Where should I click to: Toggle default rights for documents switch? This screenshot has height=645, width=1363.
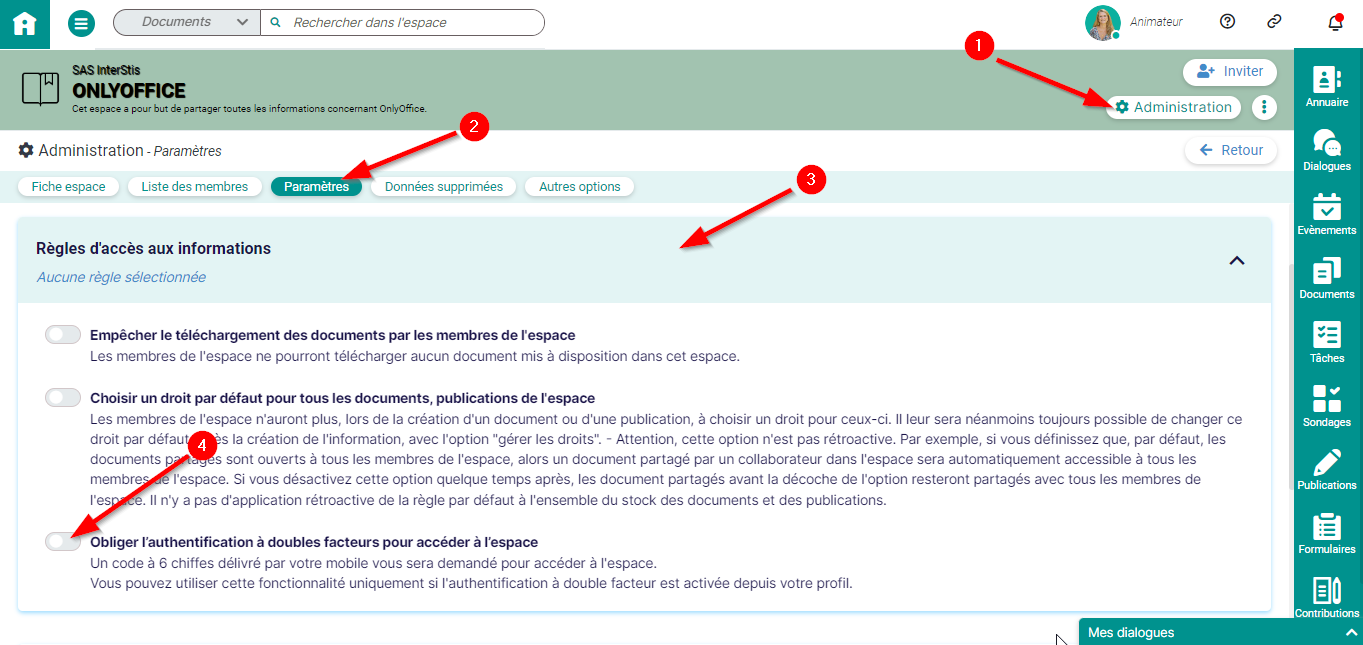point(63,398)
